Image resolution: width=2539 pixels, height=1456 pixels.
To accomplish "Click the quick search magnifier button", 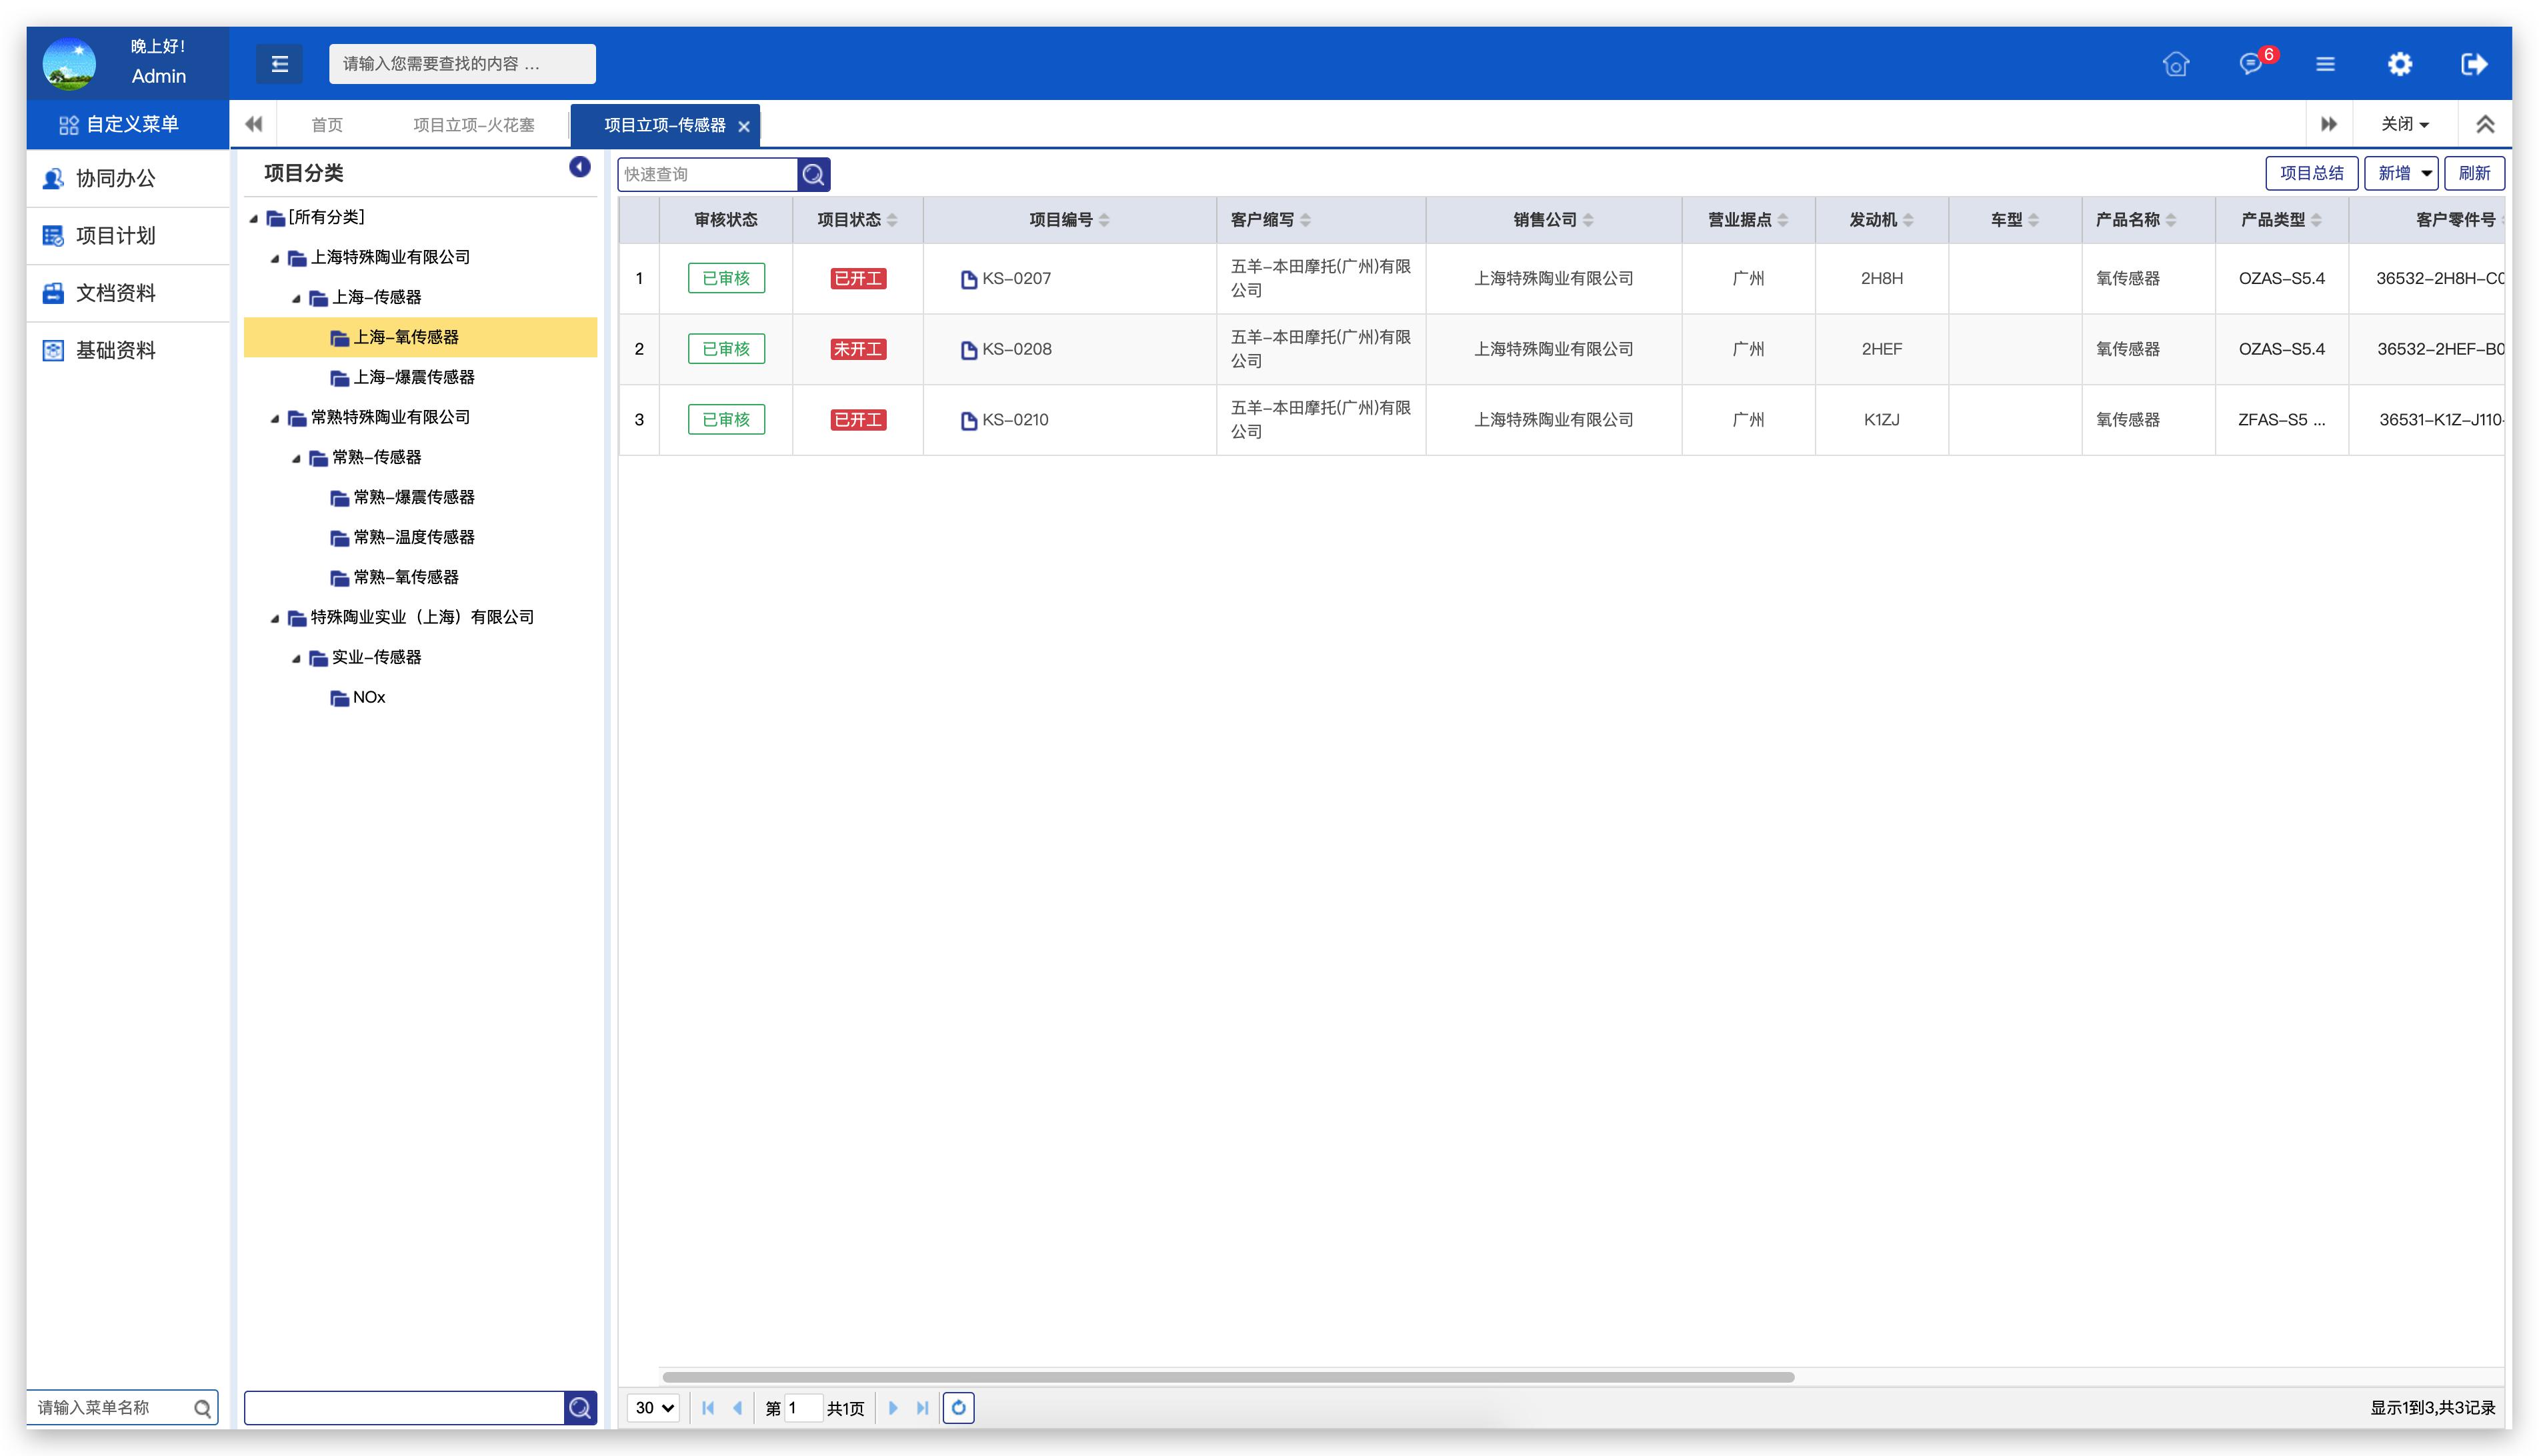I will tap(814, 174).
